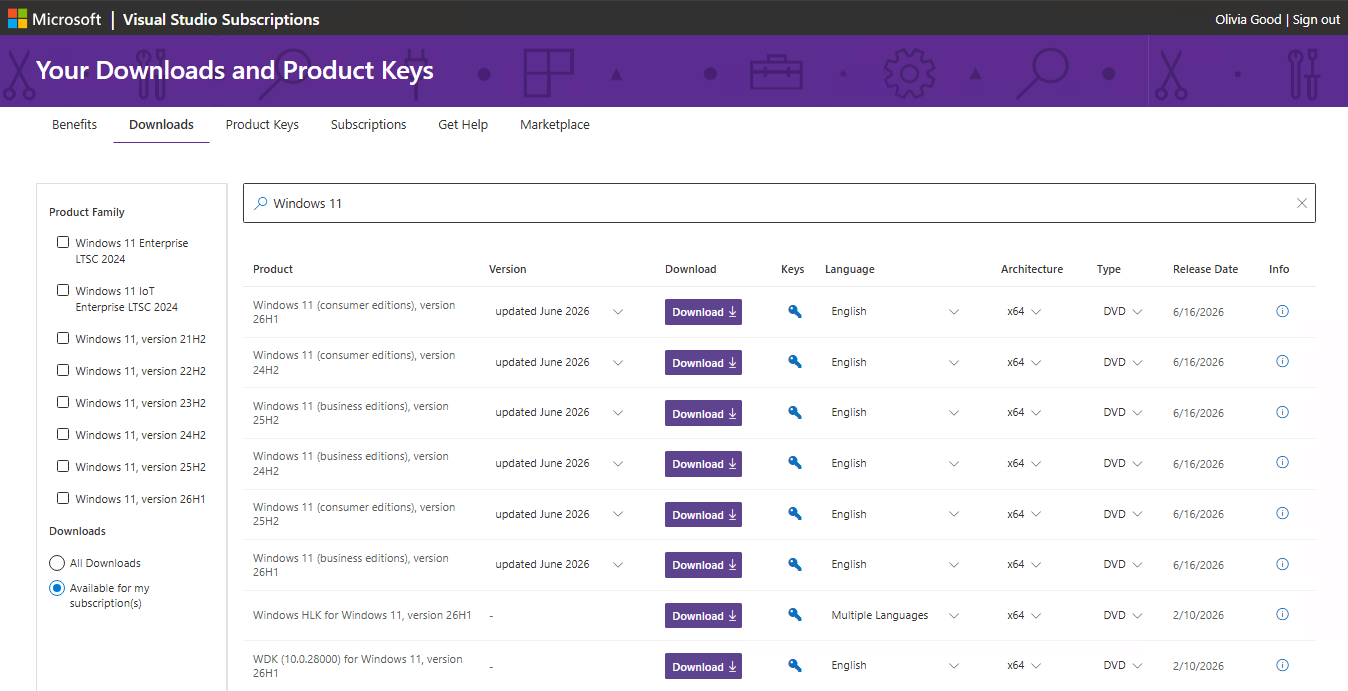Check Windows 11, version 22H2 filter

[63, 370]
